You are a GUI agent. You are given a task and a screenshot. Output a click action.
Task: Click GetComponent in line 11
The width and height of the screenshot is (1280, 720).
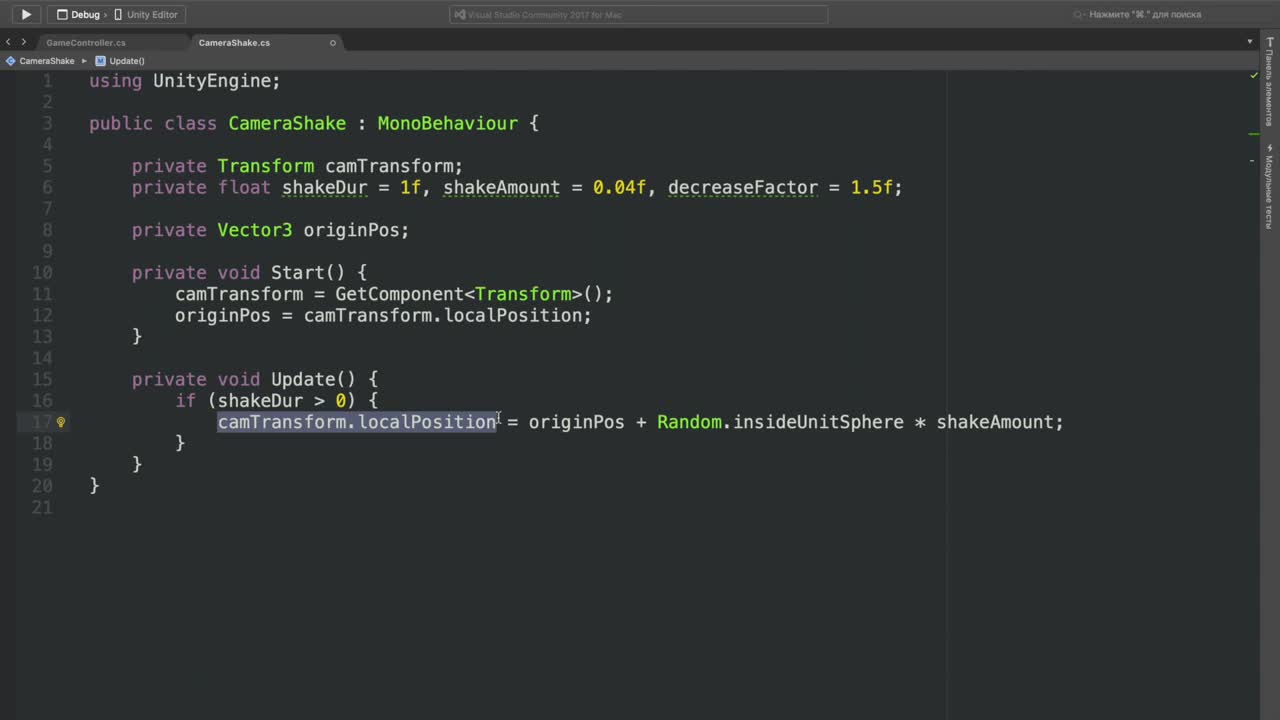pyautogui.click(x=399, y=294)
